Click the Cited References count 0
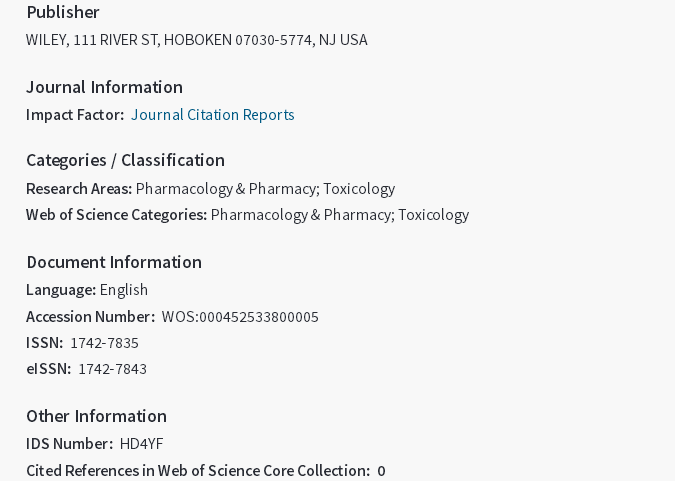 381,471
